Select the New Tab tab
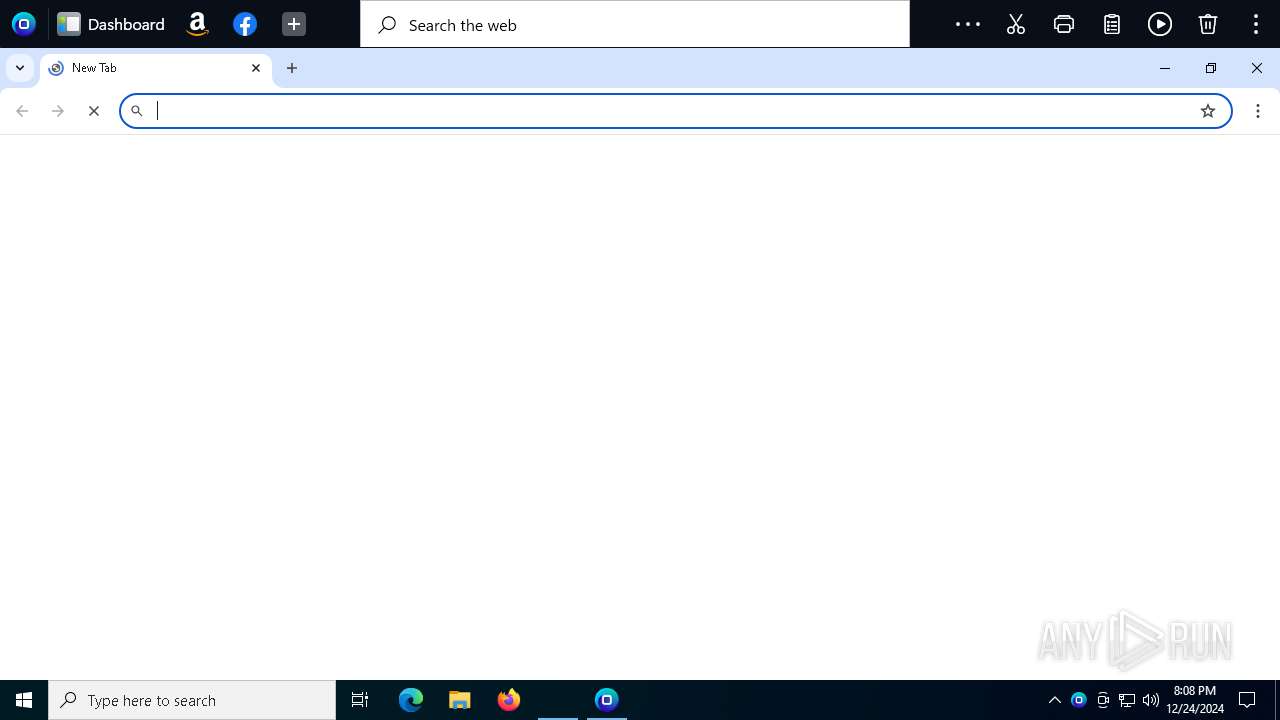 pyautogui.click(x=155, y=68)
